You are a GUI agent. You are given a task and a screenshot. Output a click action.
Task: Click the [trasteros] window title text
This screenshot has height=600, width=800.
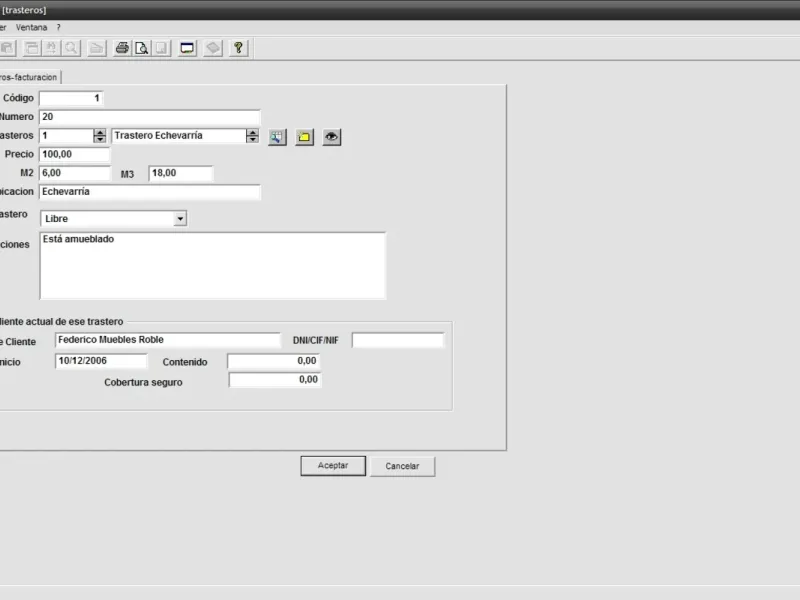pyautogui.click(x=24, y=10)
